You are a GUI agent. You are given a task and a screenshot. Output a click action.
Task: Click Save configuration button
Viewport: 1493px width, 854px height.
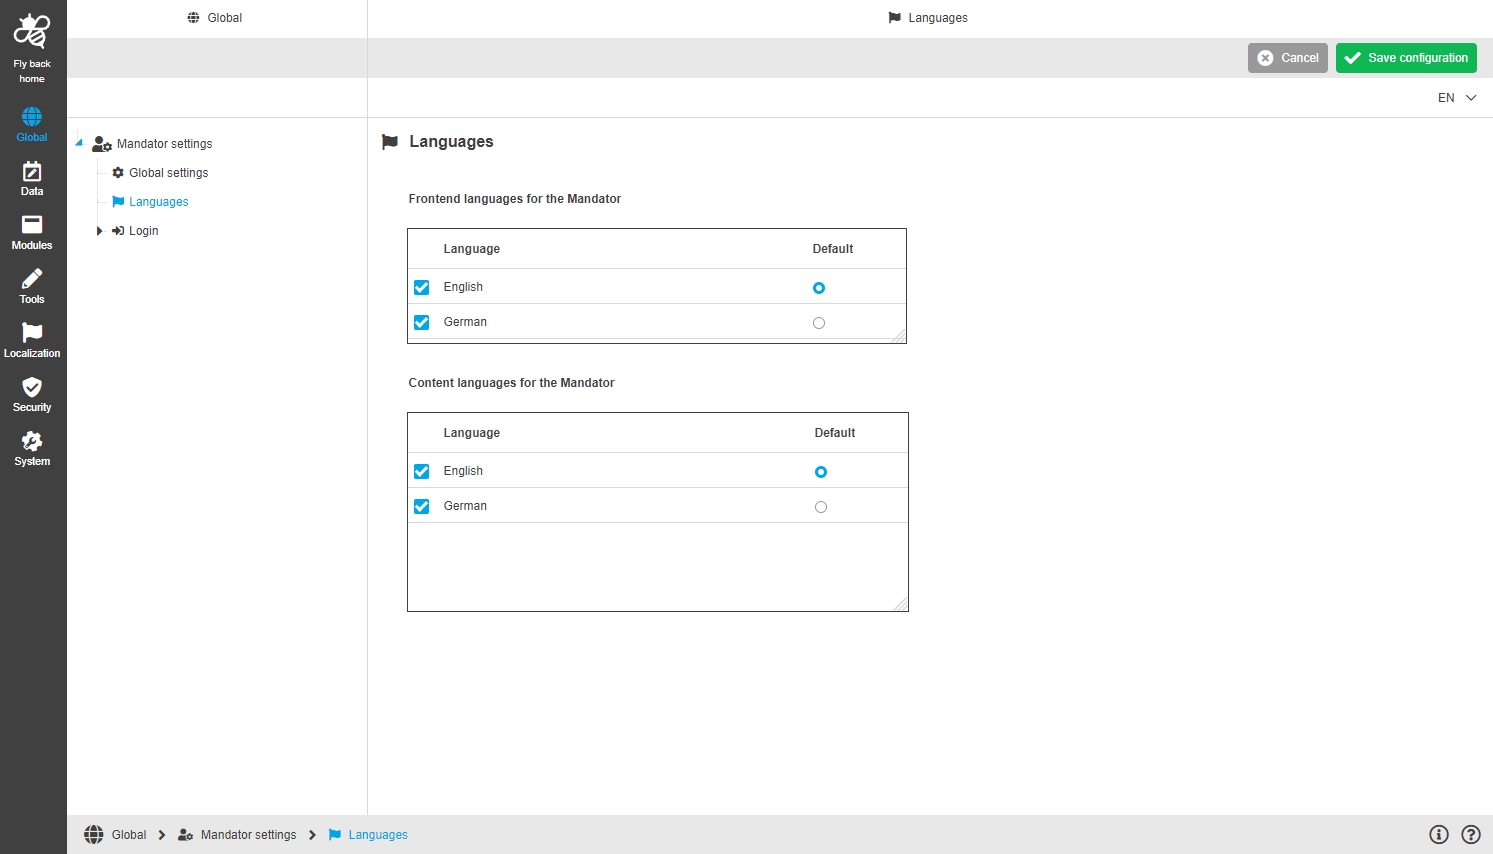pyautogui.click(x=1405, y=58)
